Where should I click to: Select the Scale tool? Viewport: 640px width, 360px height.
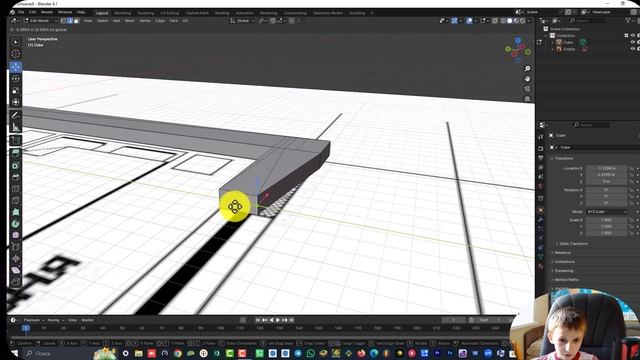point(16,90)
